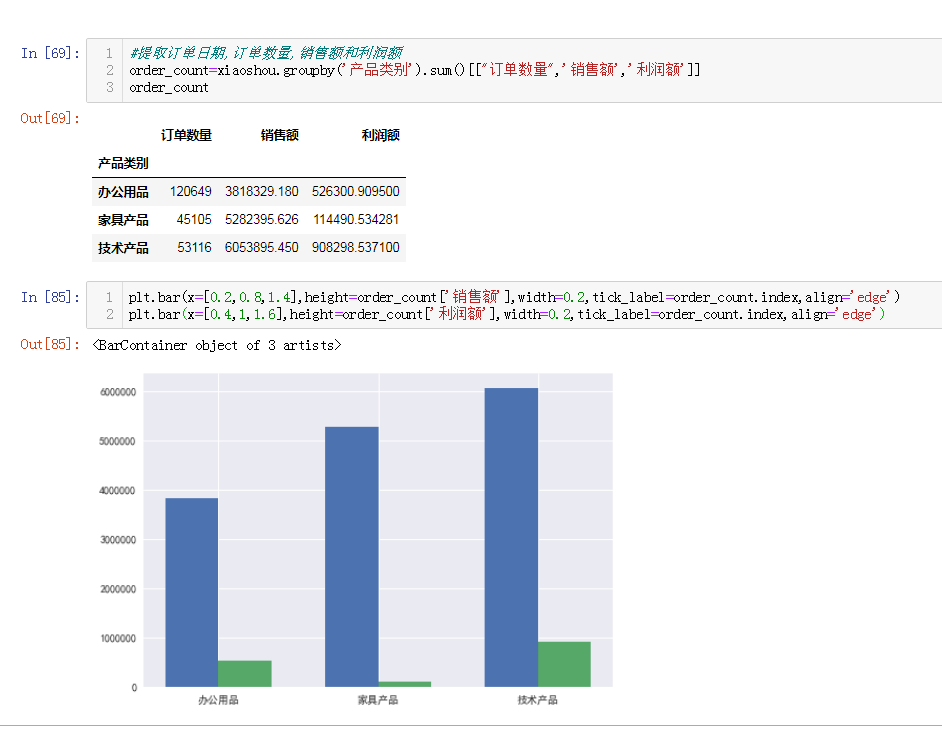
Task: Click the first plt.bar line with 销售额
Action: 514,297
